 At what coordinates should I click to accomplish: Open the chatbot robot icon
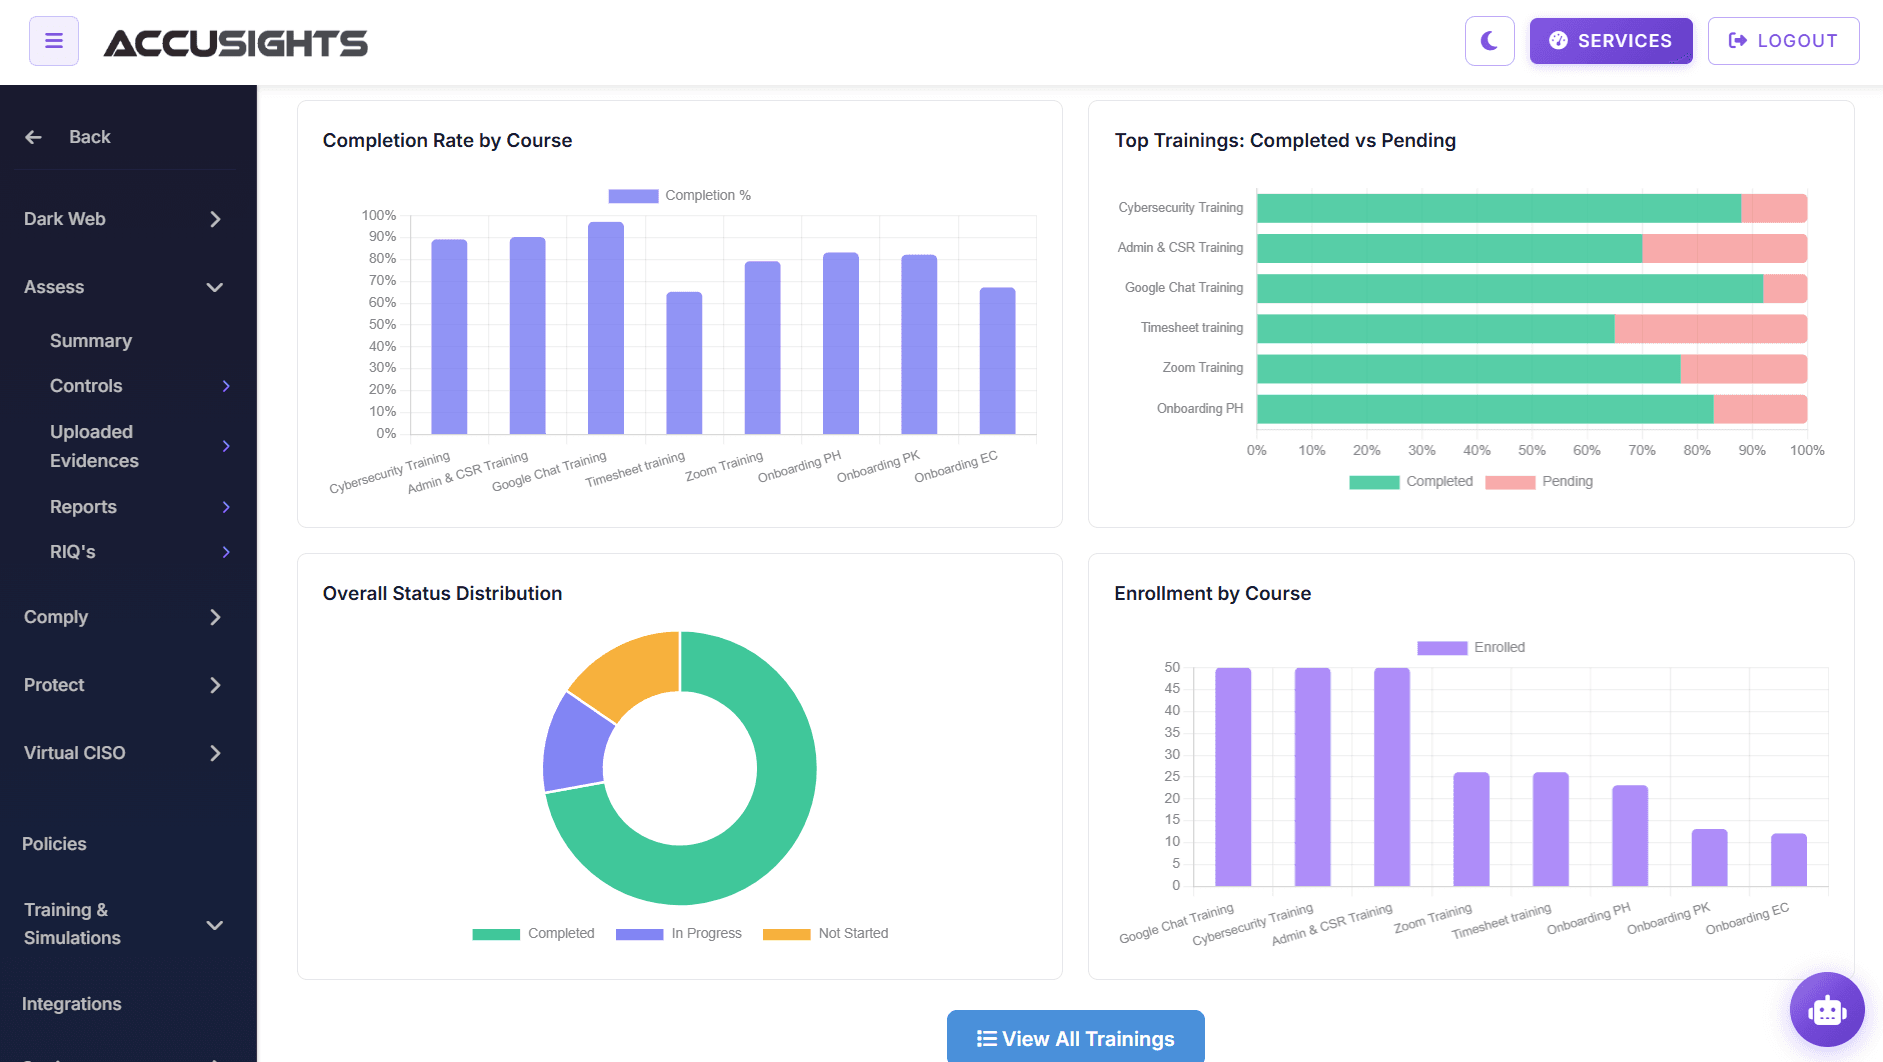[1827, 1010]
